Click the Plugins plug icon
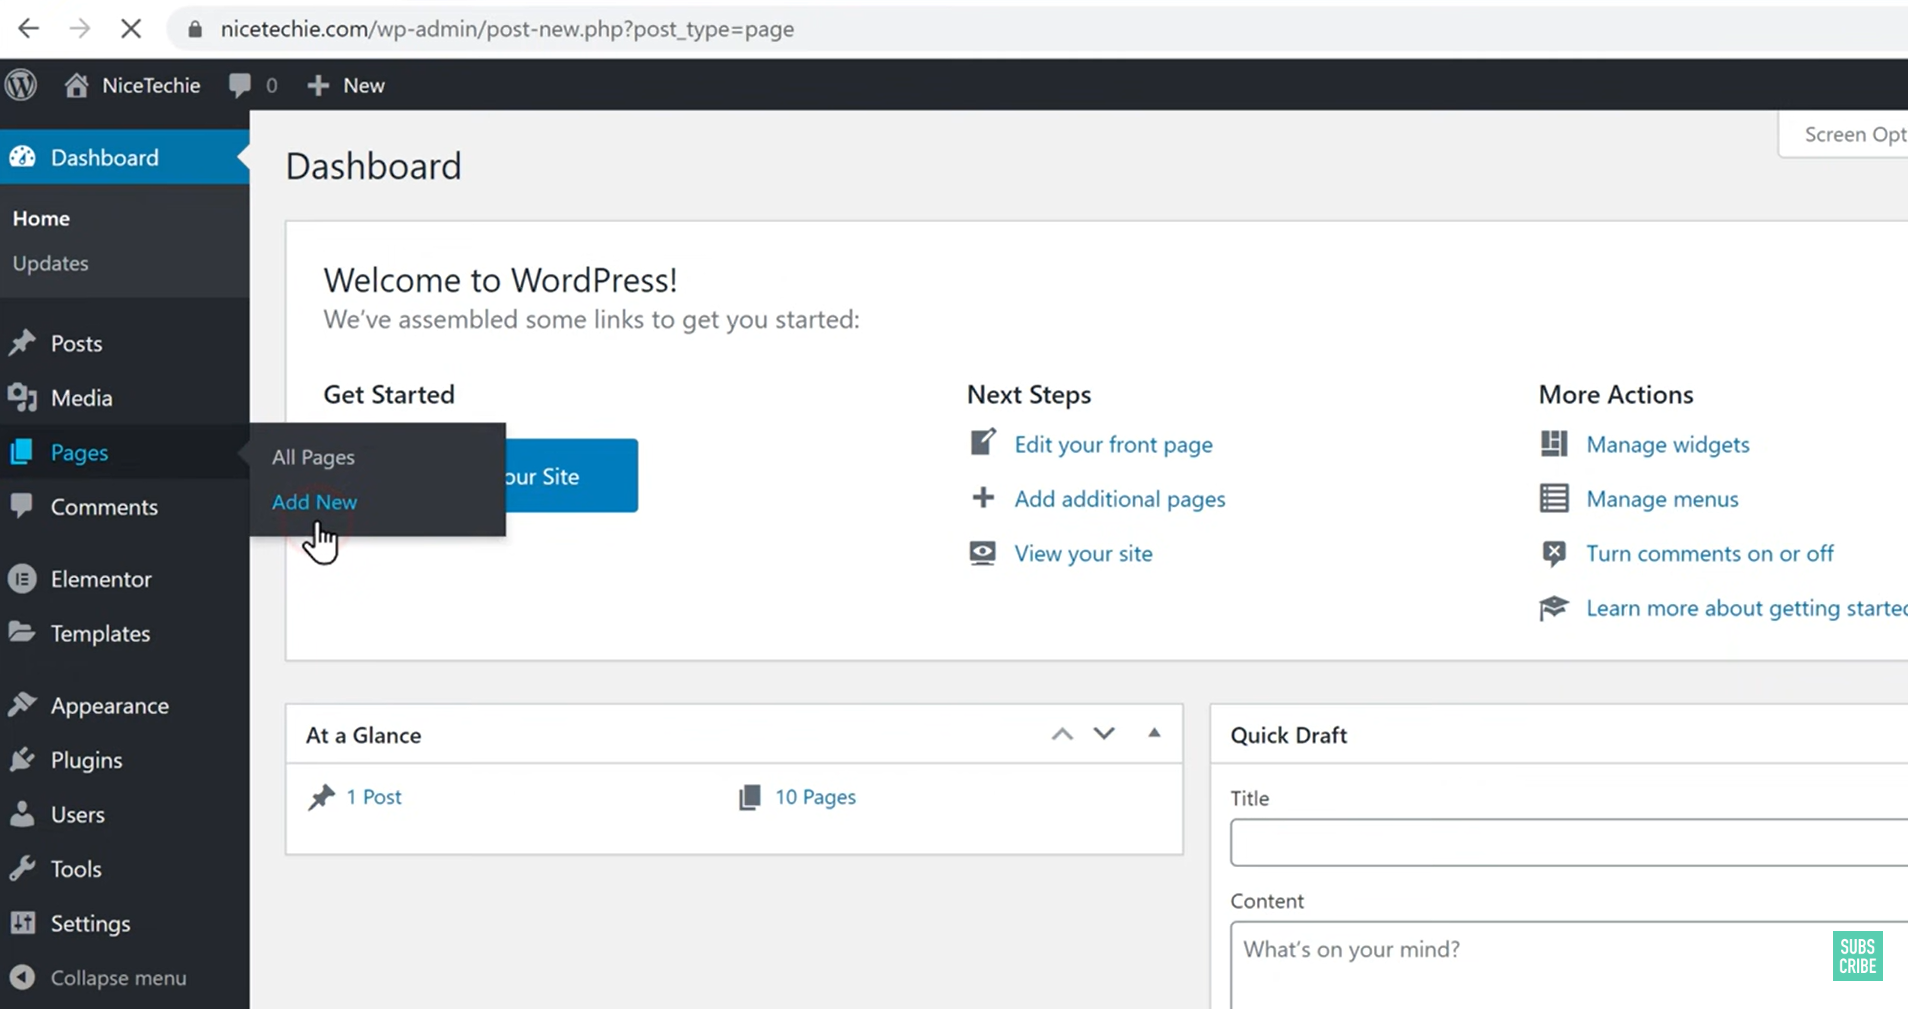The image size is (1908, 1009). pyautogui.click(x=22, y=760)
